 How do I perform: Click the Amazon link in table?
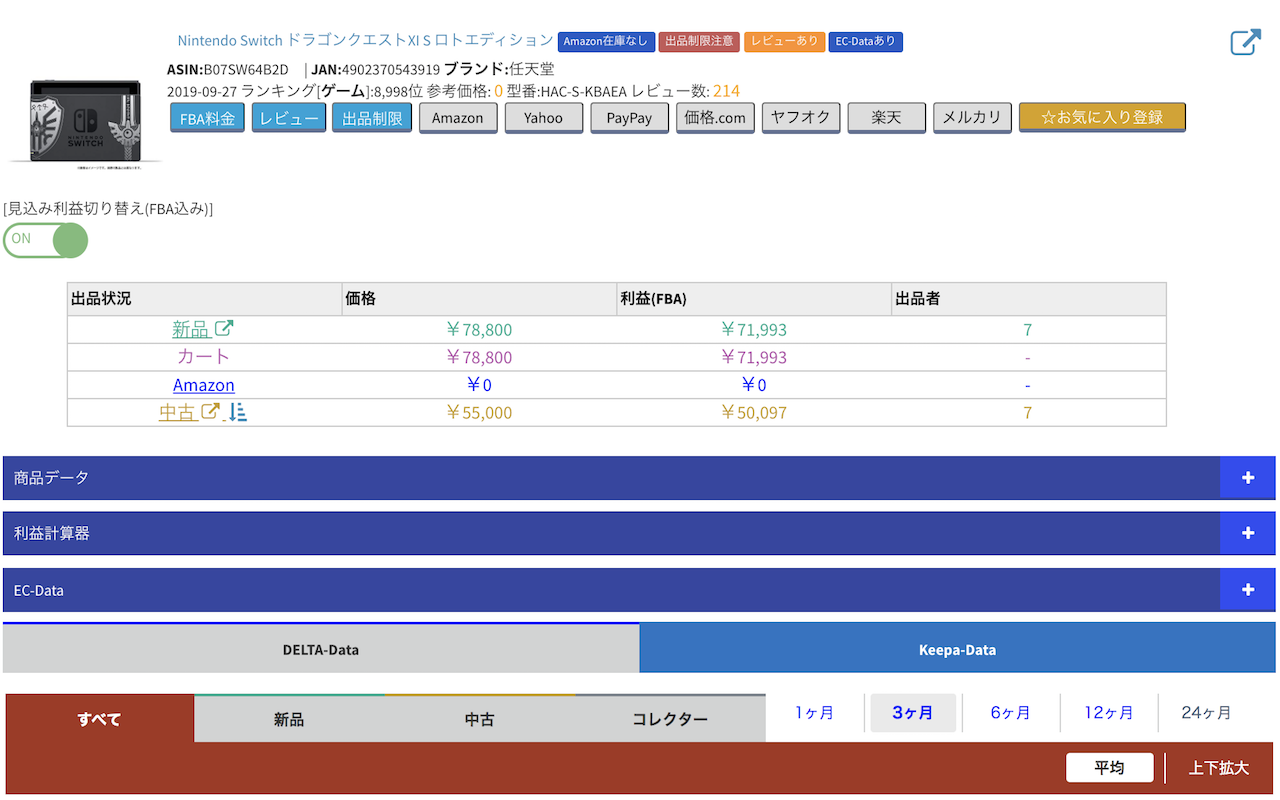click(x=204, y=385)
